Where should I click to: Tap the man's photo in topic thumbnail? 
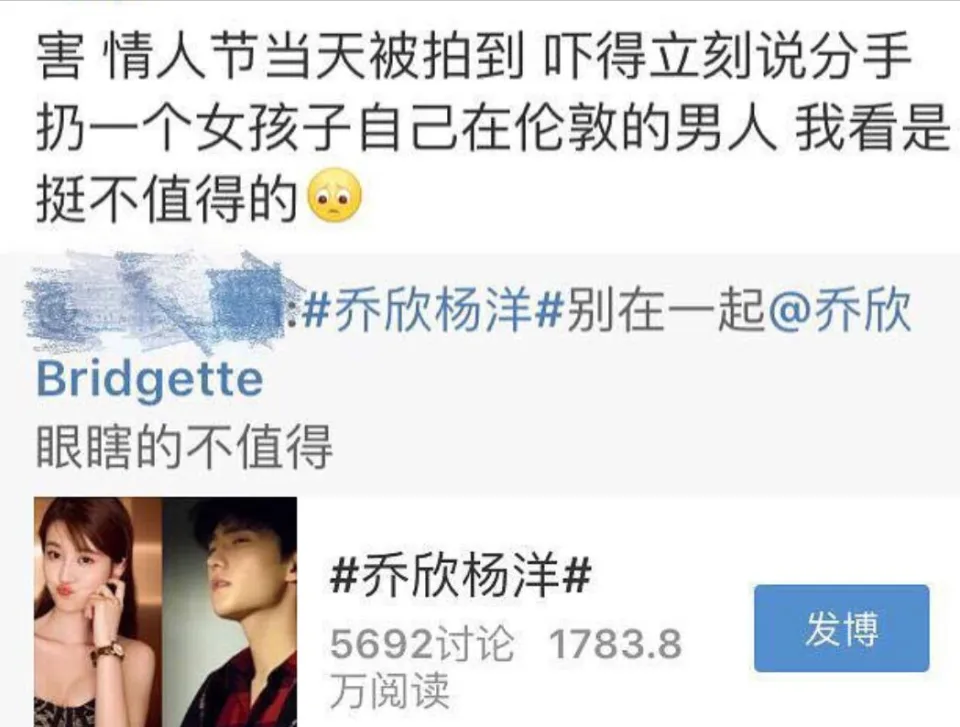tap(230, 612)
